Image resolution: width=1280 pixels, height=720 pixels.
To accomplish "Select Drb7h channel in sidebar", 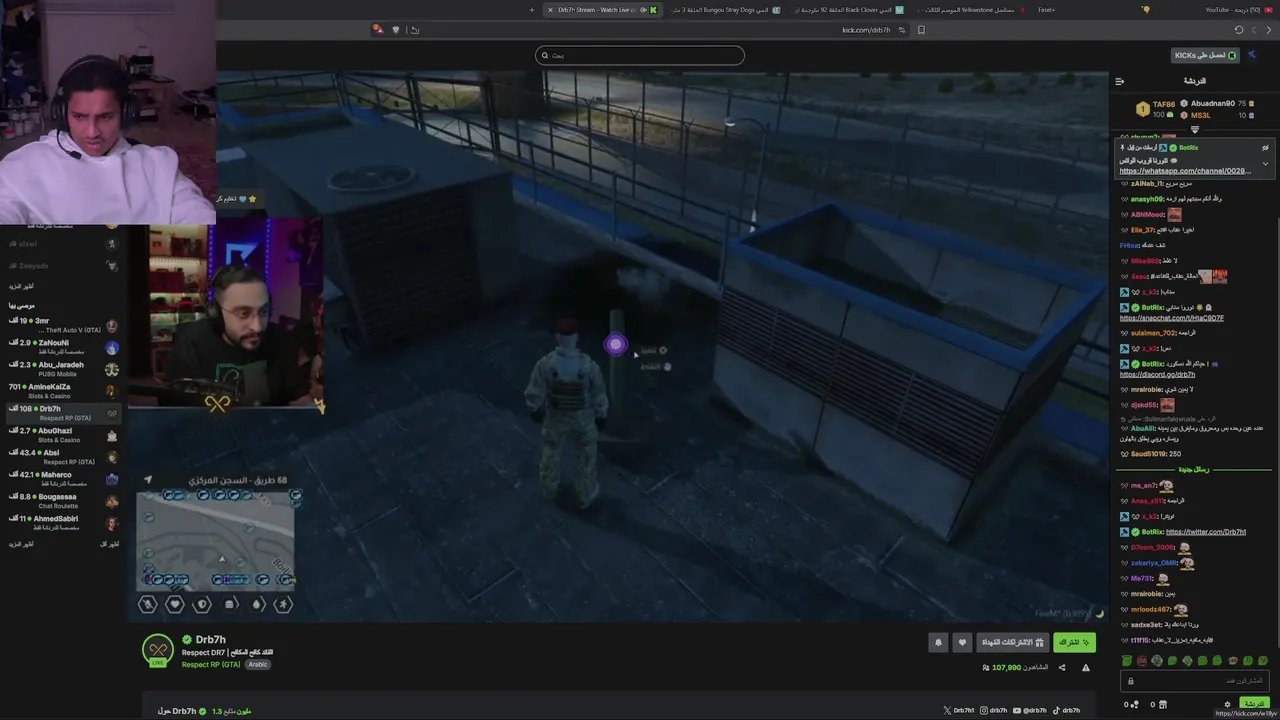I will coord(63,413).
